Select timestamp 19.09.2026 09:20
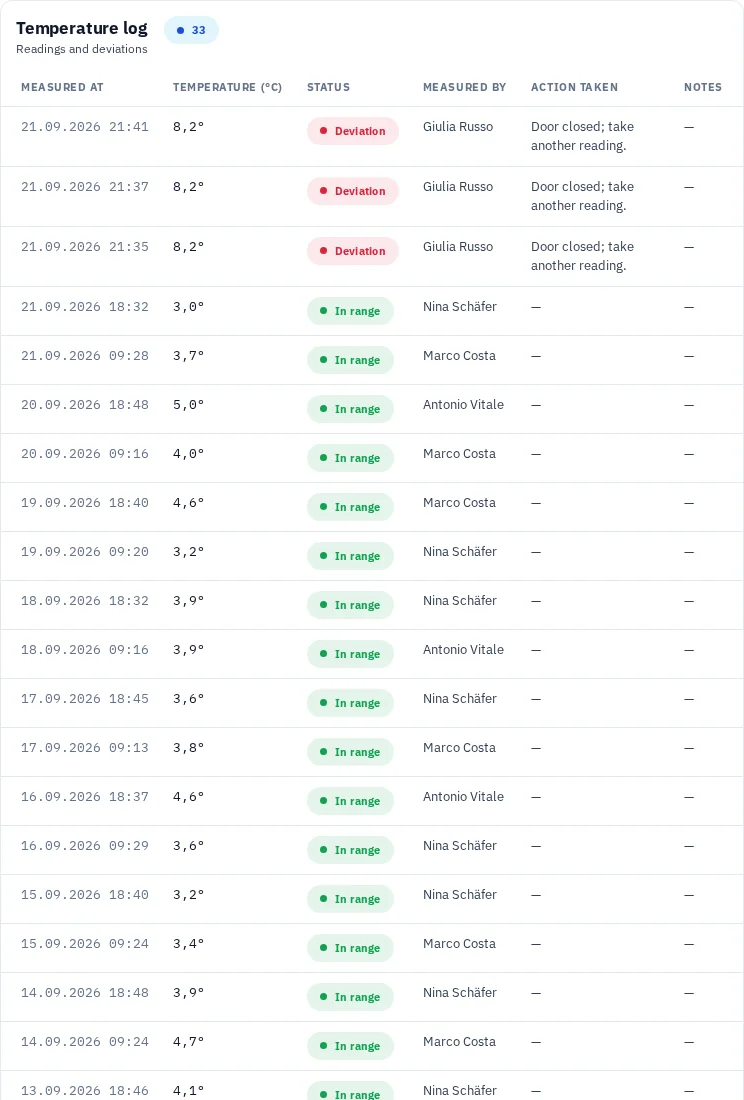This screenshot has width=744, height=1100. coord(85,552)
